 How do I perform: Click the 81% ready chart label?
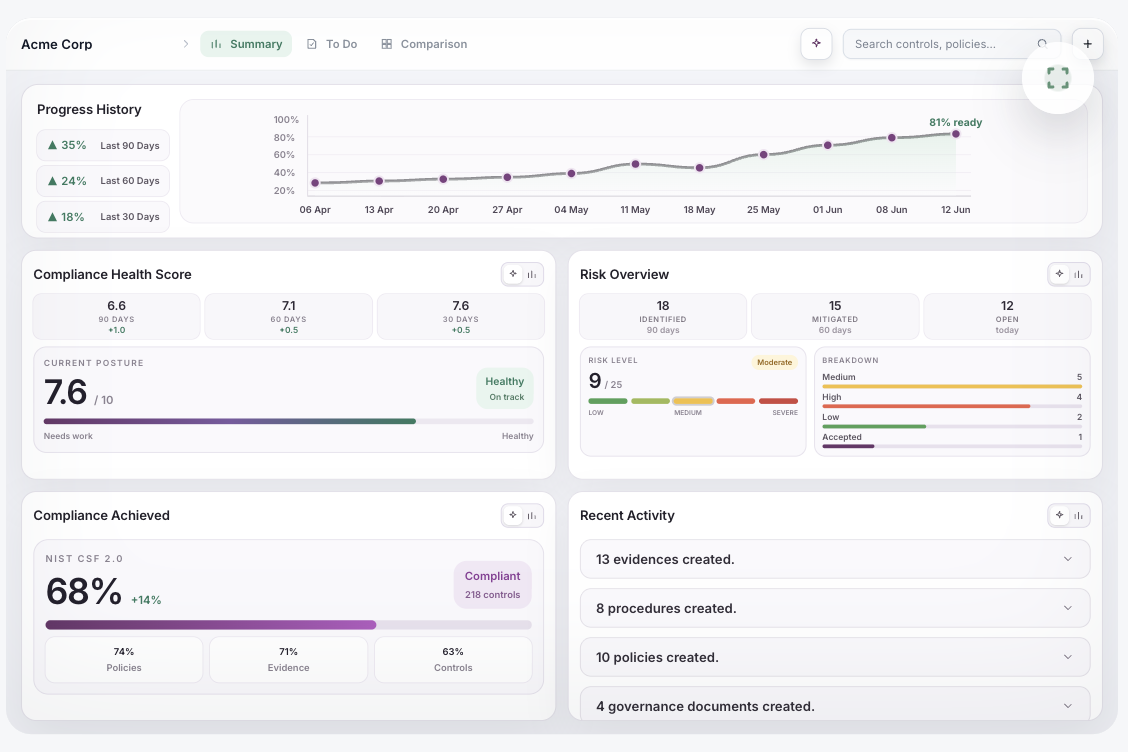coord(955,122)
